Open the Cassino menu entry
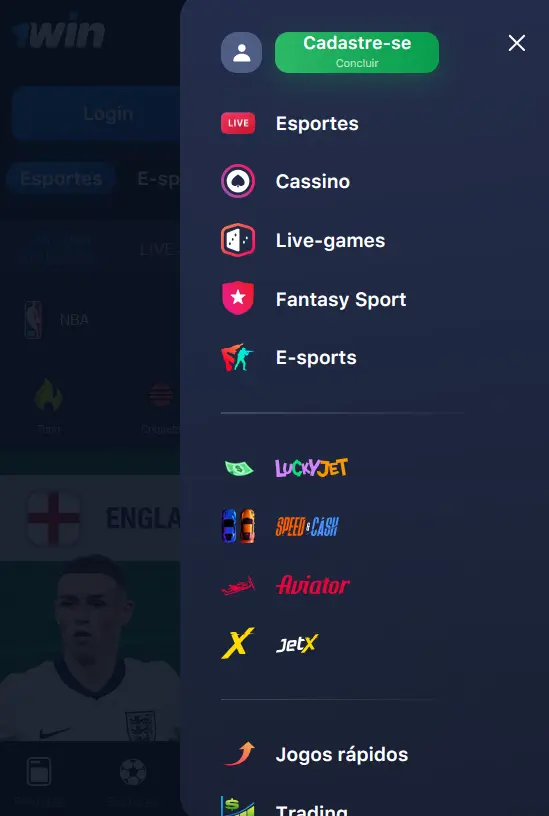 pyautogui.click(x=312, y=181)
